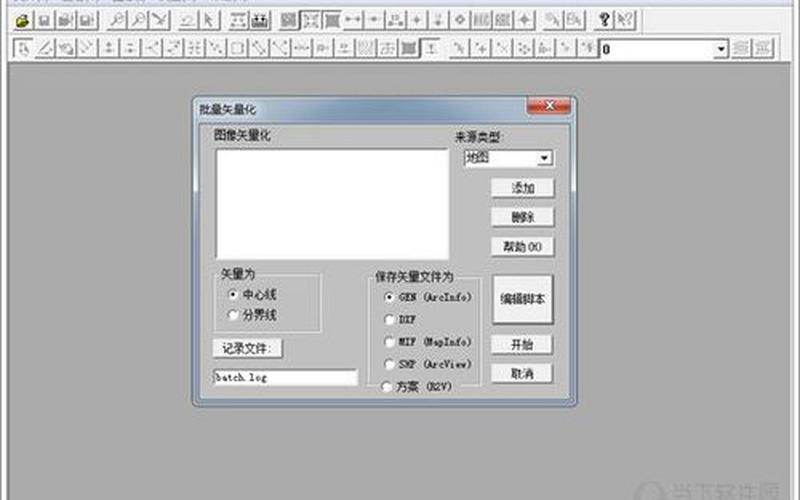Open the layer value dropdown showing 0
The width and height of the screenshot is (800, 500).
(720, 49)
